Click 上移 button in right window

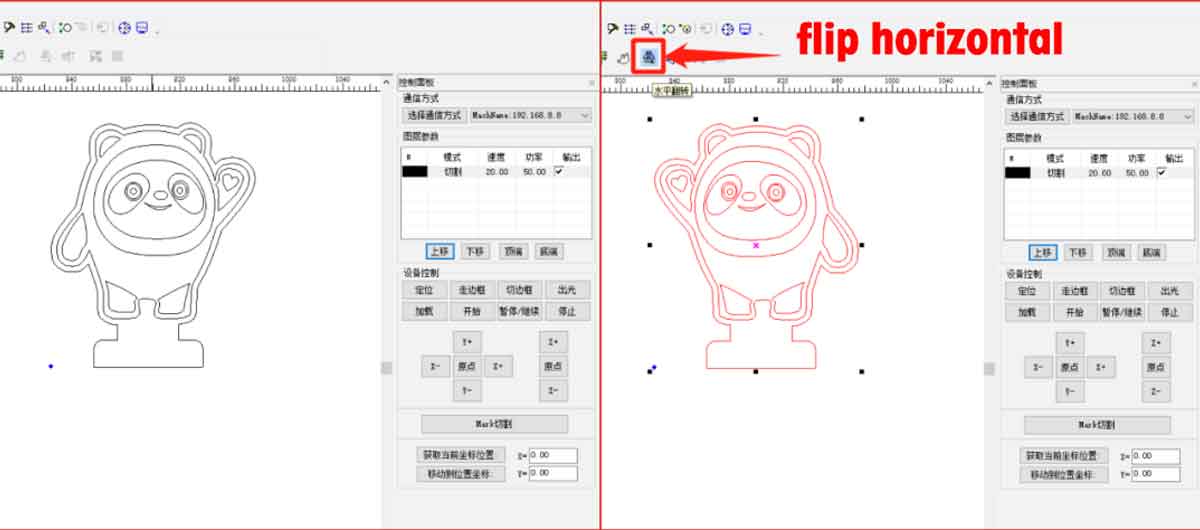click(x=1045, y=253)
